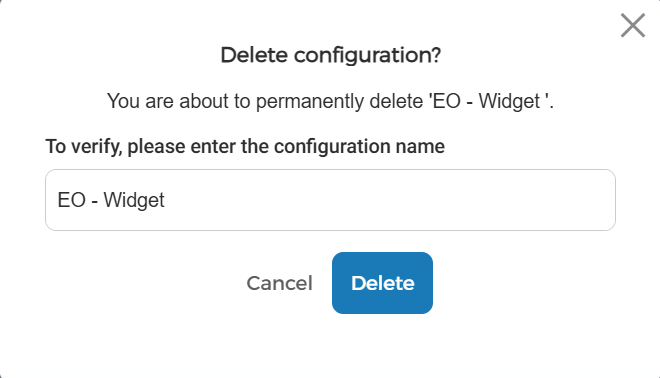
Task: Click the word 'Widget' in the text box
Action: pos(134,200)
